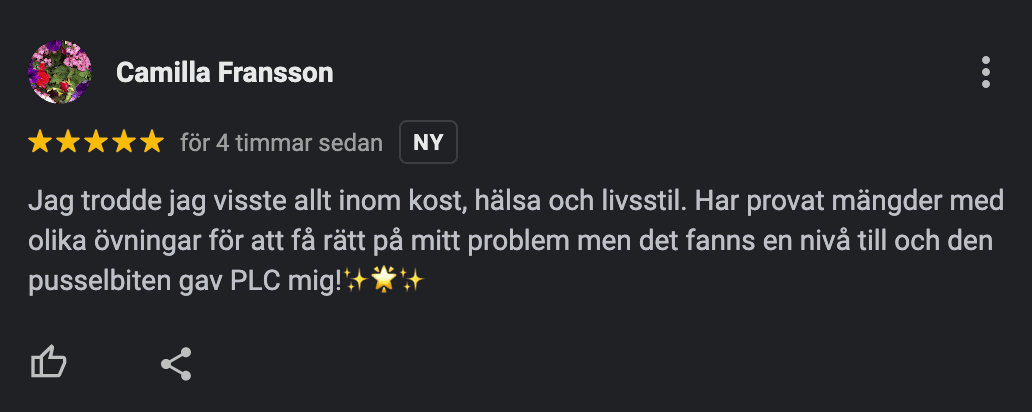Click the fifth yellow rating star
This screenshot has width=1032, height=412.
(153, 142)
